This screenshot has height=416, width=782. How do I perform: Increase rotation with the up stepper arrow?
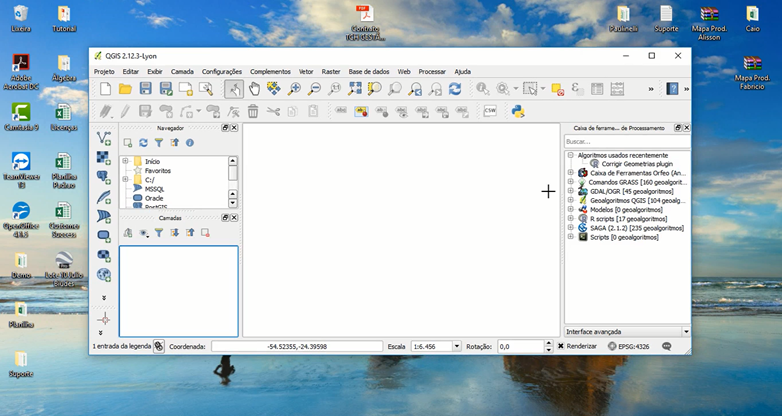tap(549, 343)
